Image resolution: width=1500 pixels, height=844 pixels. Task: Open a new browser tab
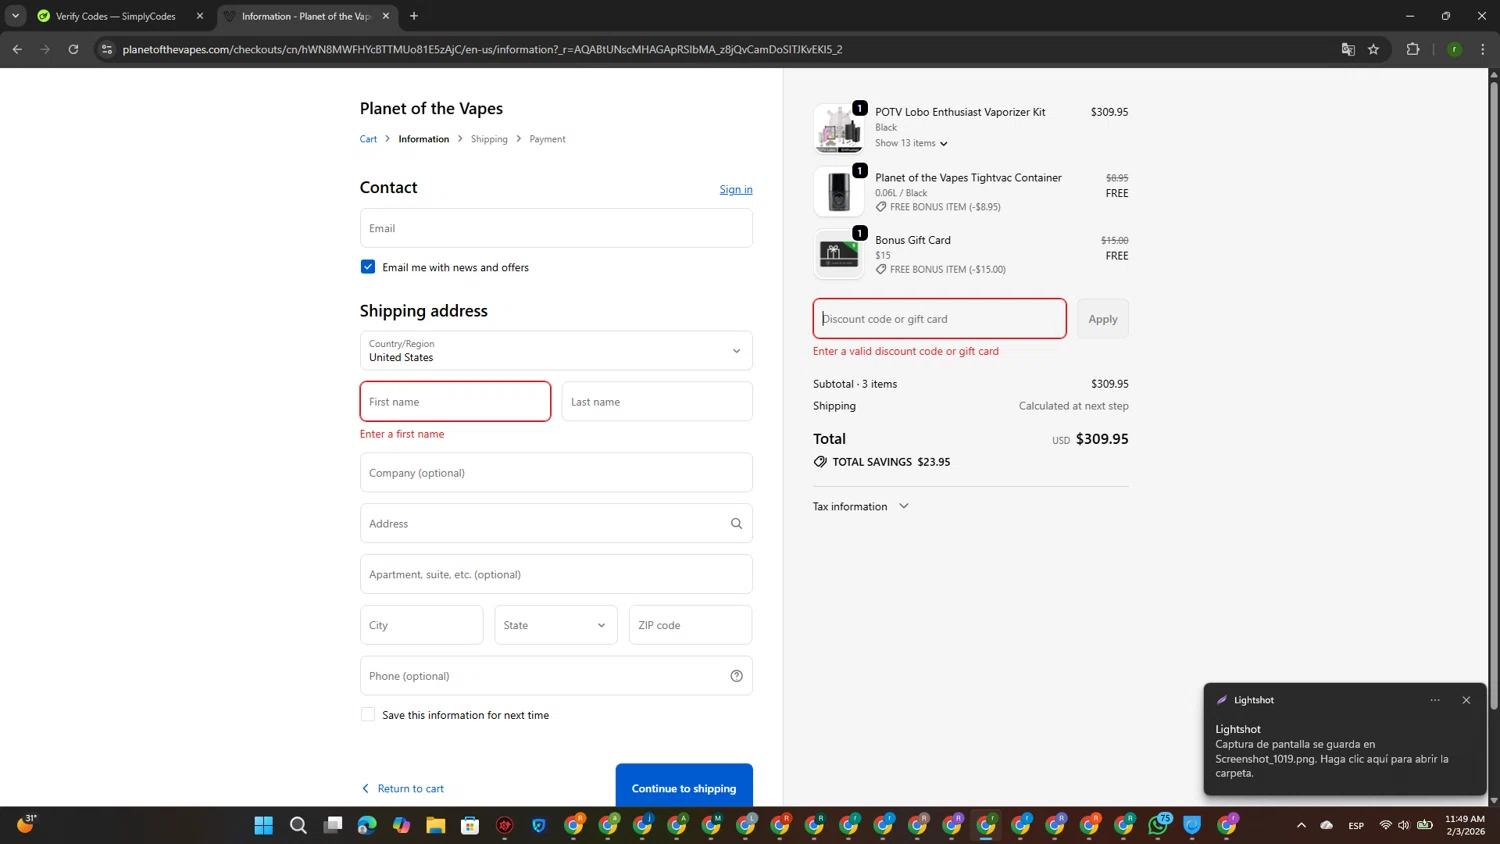tap(414, 16)
